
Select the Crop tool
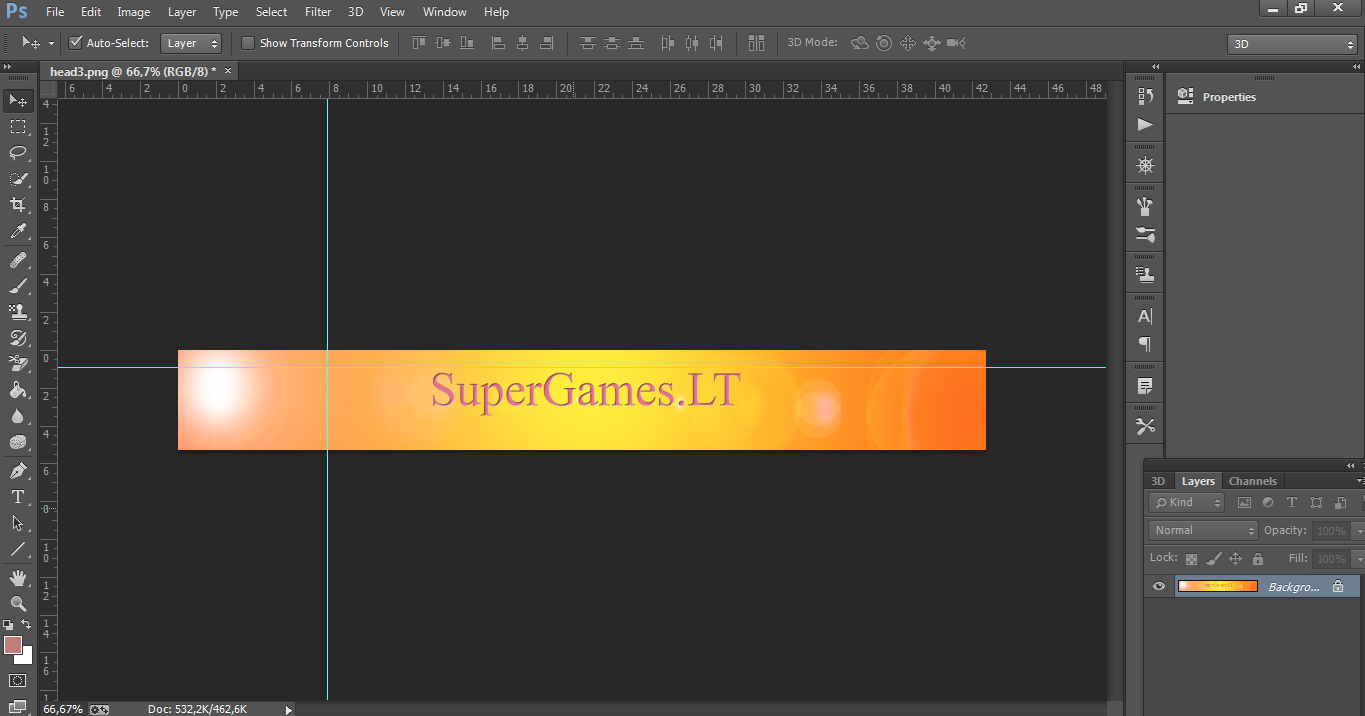point(18,205)
